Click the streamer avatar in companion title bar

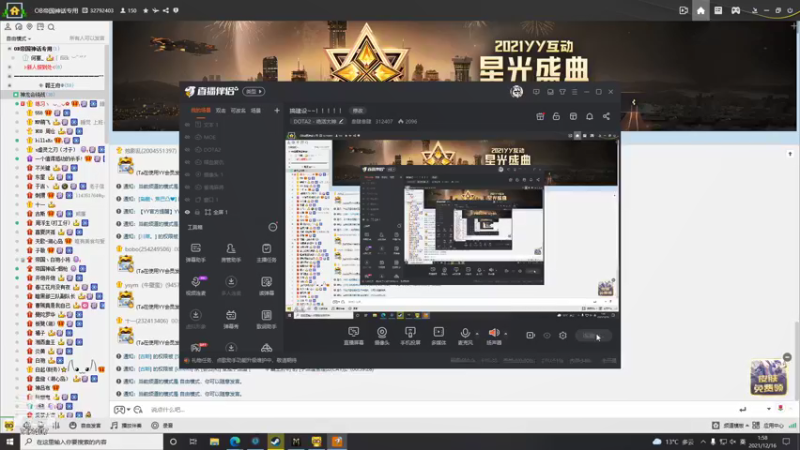click(516, 92)
